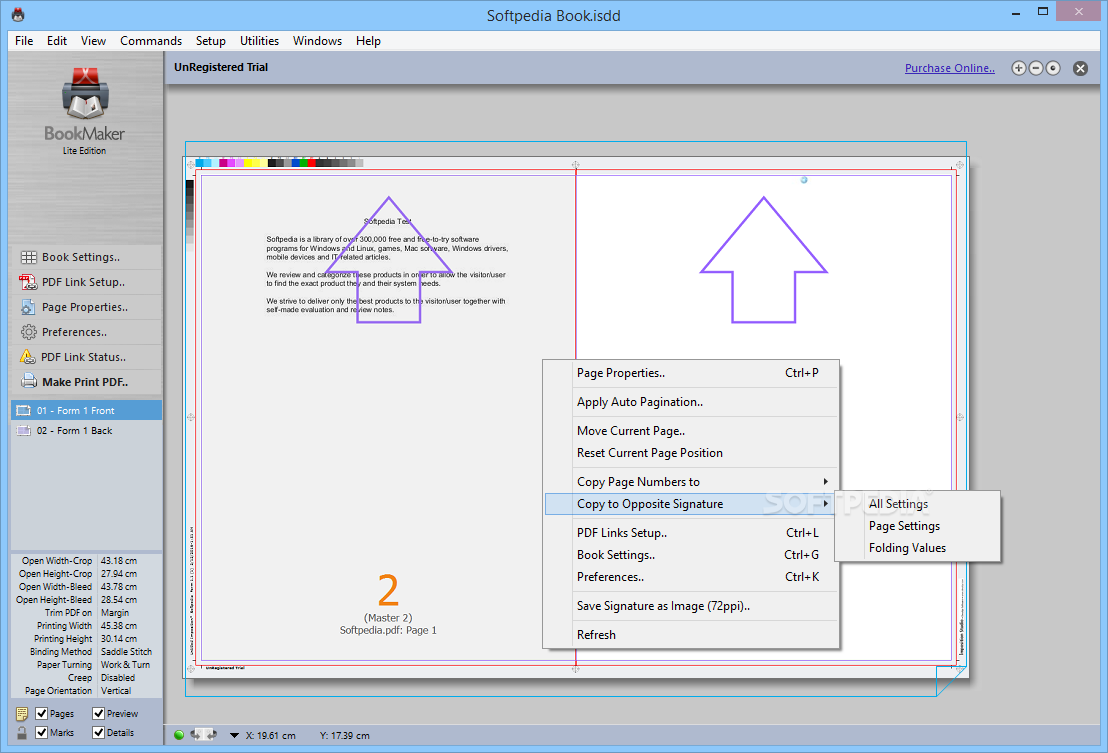Select Folding Values in submenu
This screenshot has height=753, width=1108.
tap(918, 547)
